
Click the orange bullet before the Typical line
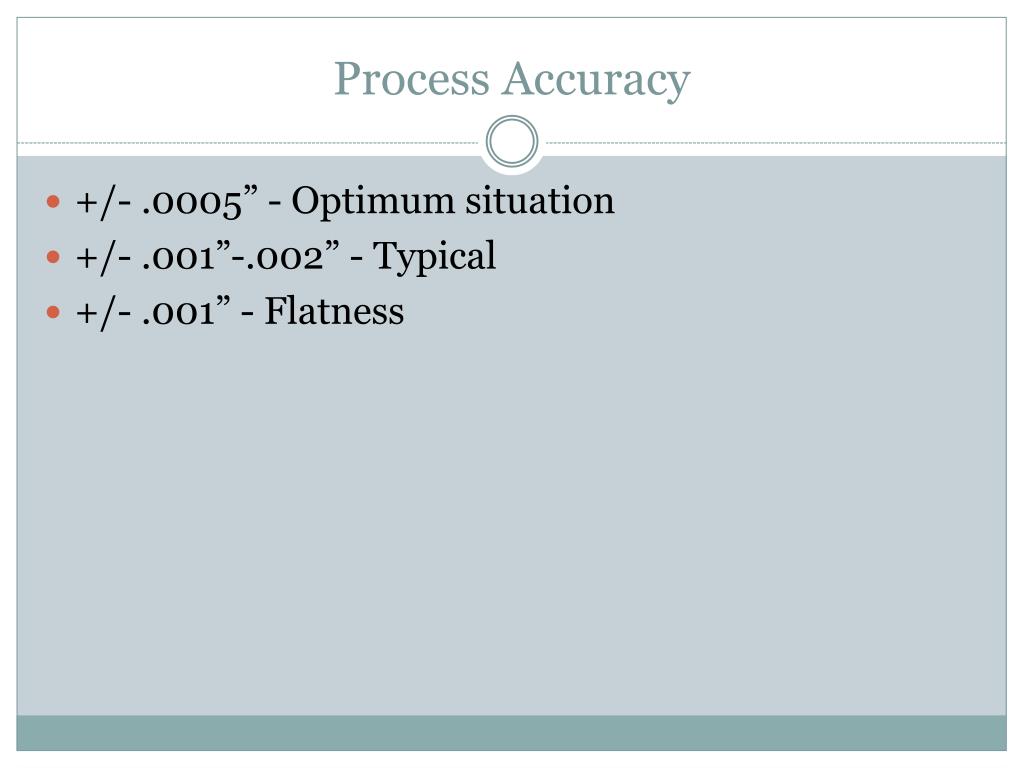(x=54, y=257)
